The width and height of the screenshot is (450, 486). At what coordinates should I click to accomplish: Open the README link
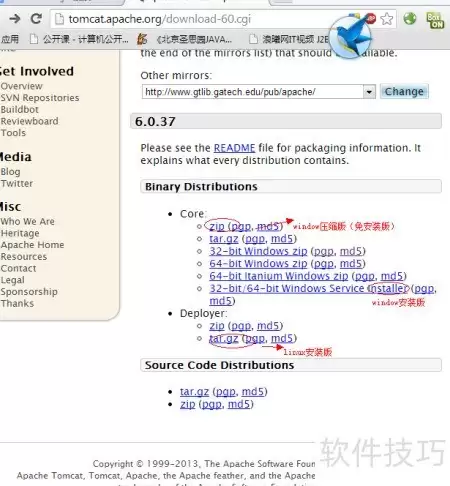(234, 148)
